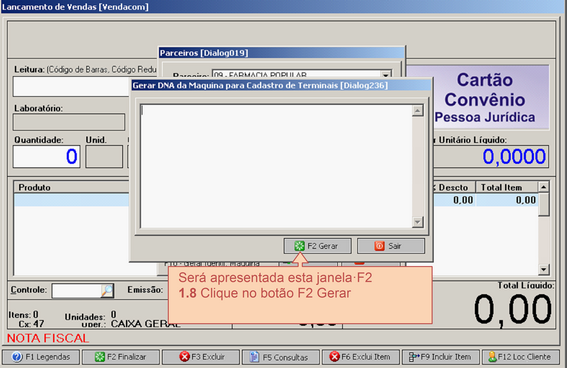Click red X icon on F6 Exclui Item
Screen dimensions: 567x368
[334, 357]
